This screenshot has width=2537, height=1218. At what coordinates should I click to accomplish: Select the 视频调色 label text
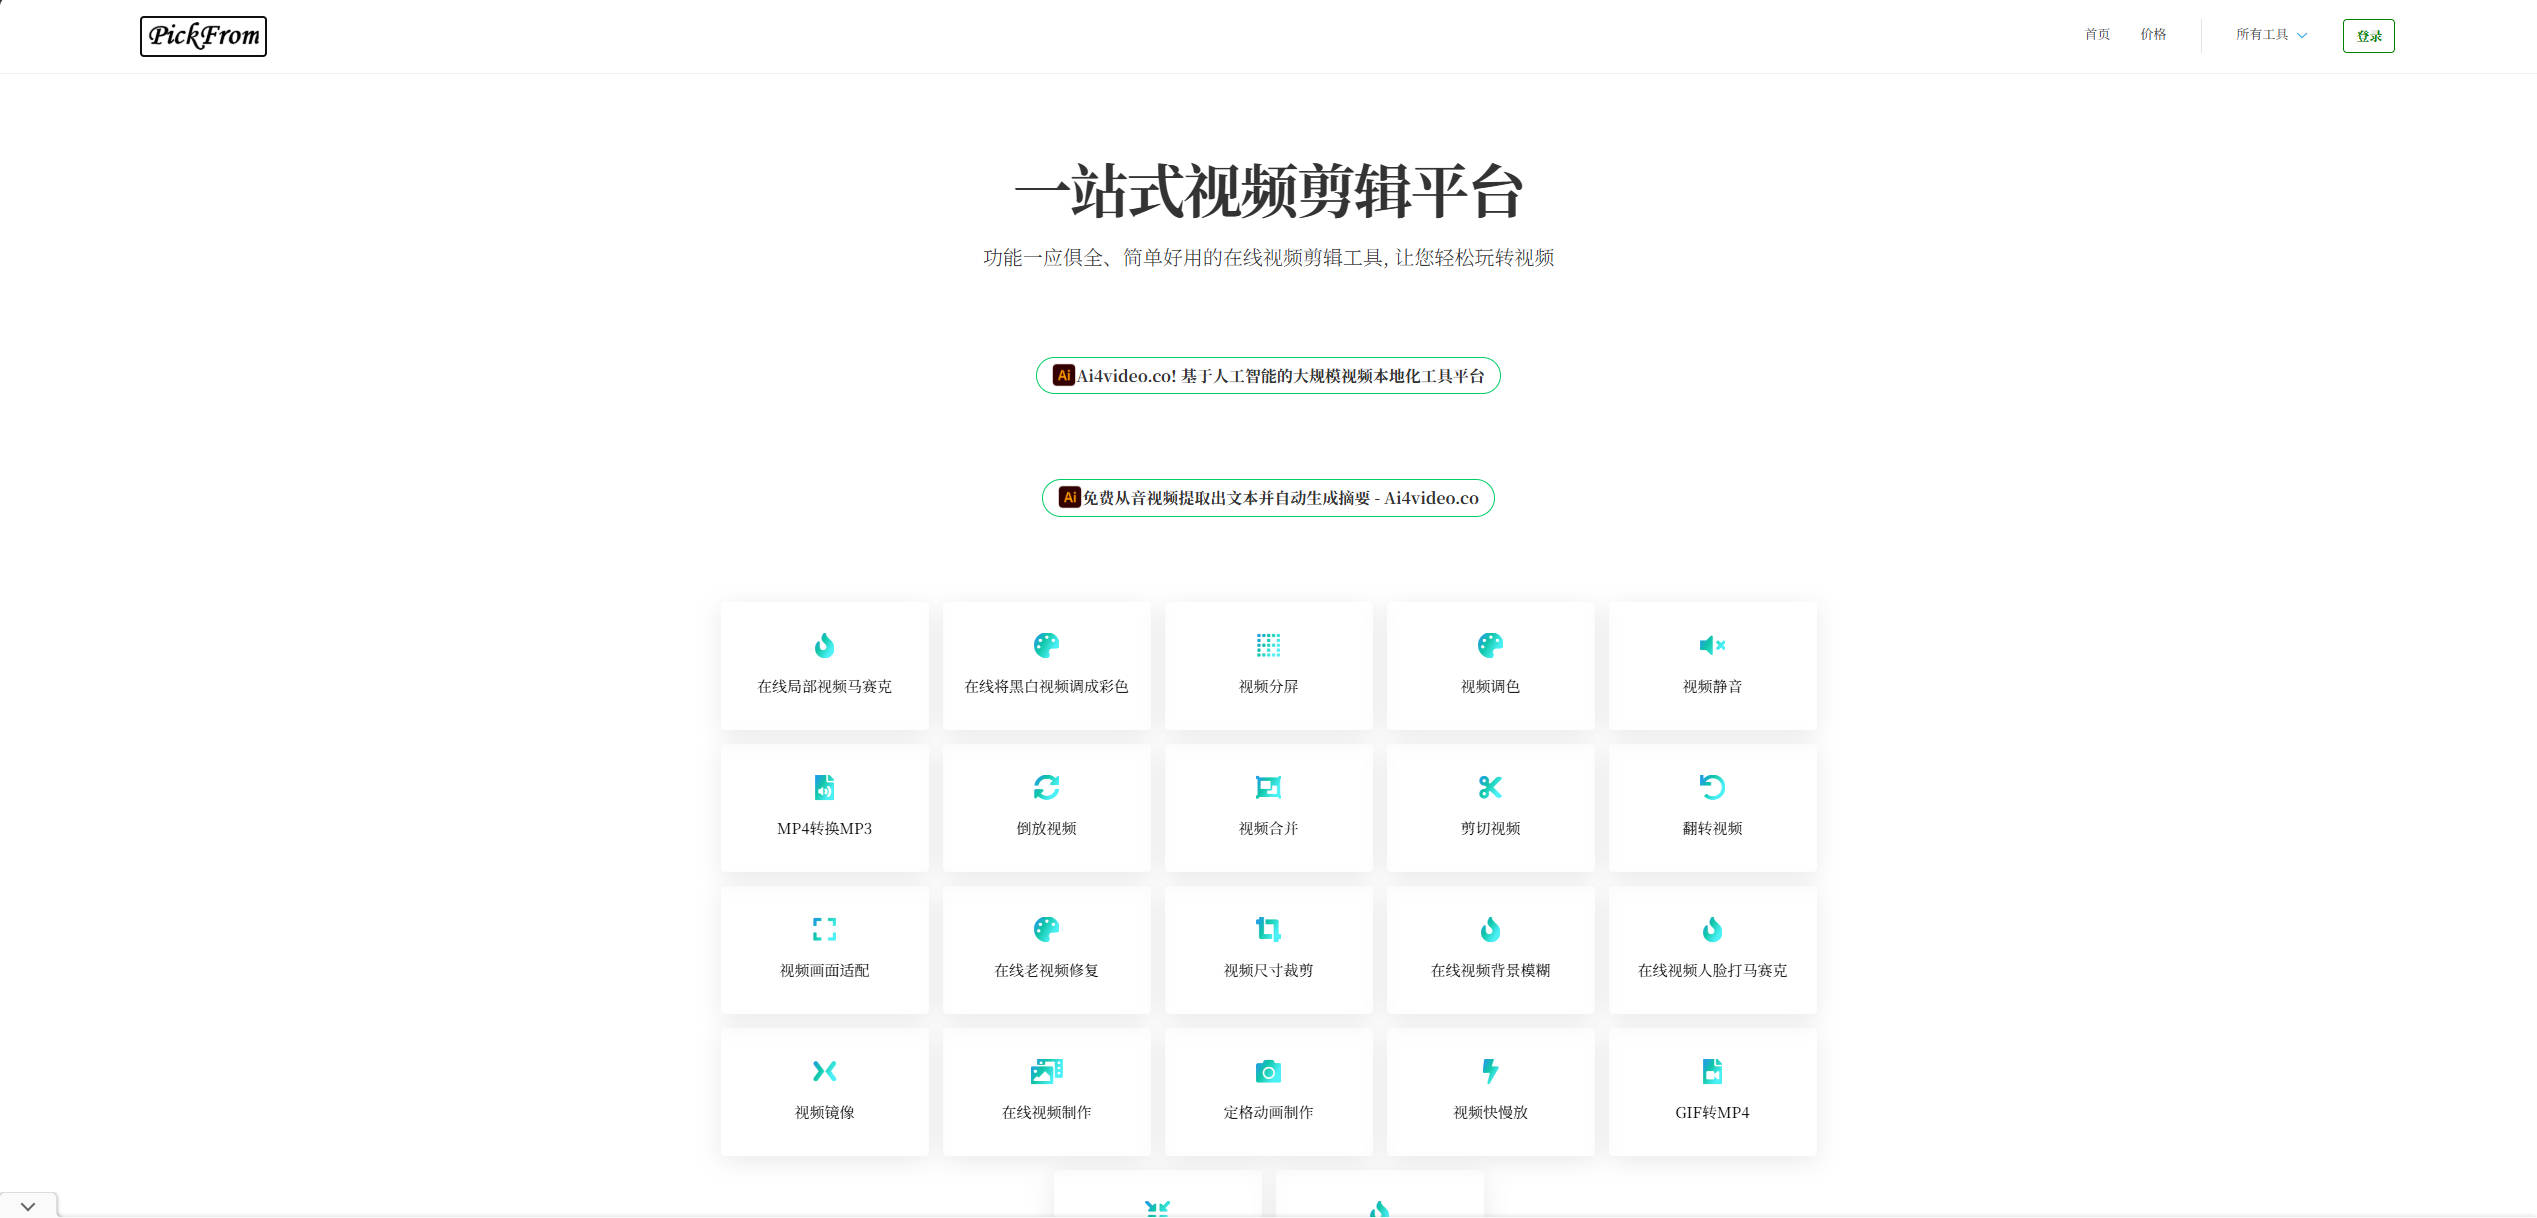(1490, 687)
